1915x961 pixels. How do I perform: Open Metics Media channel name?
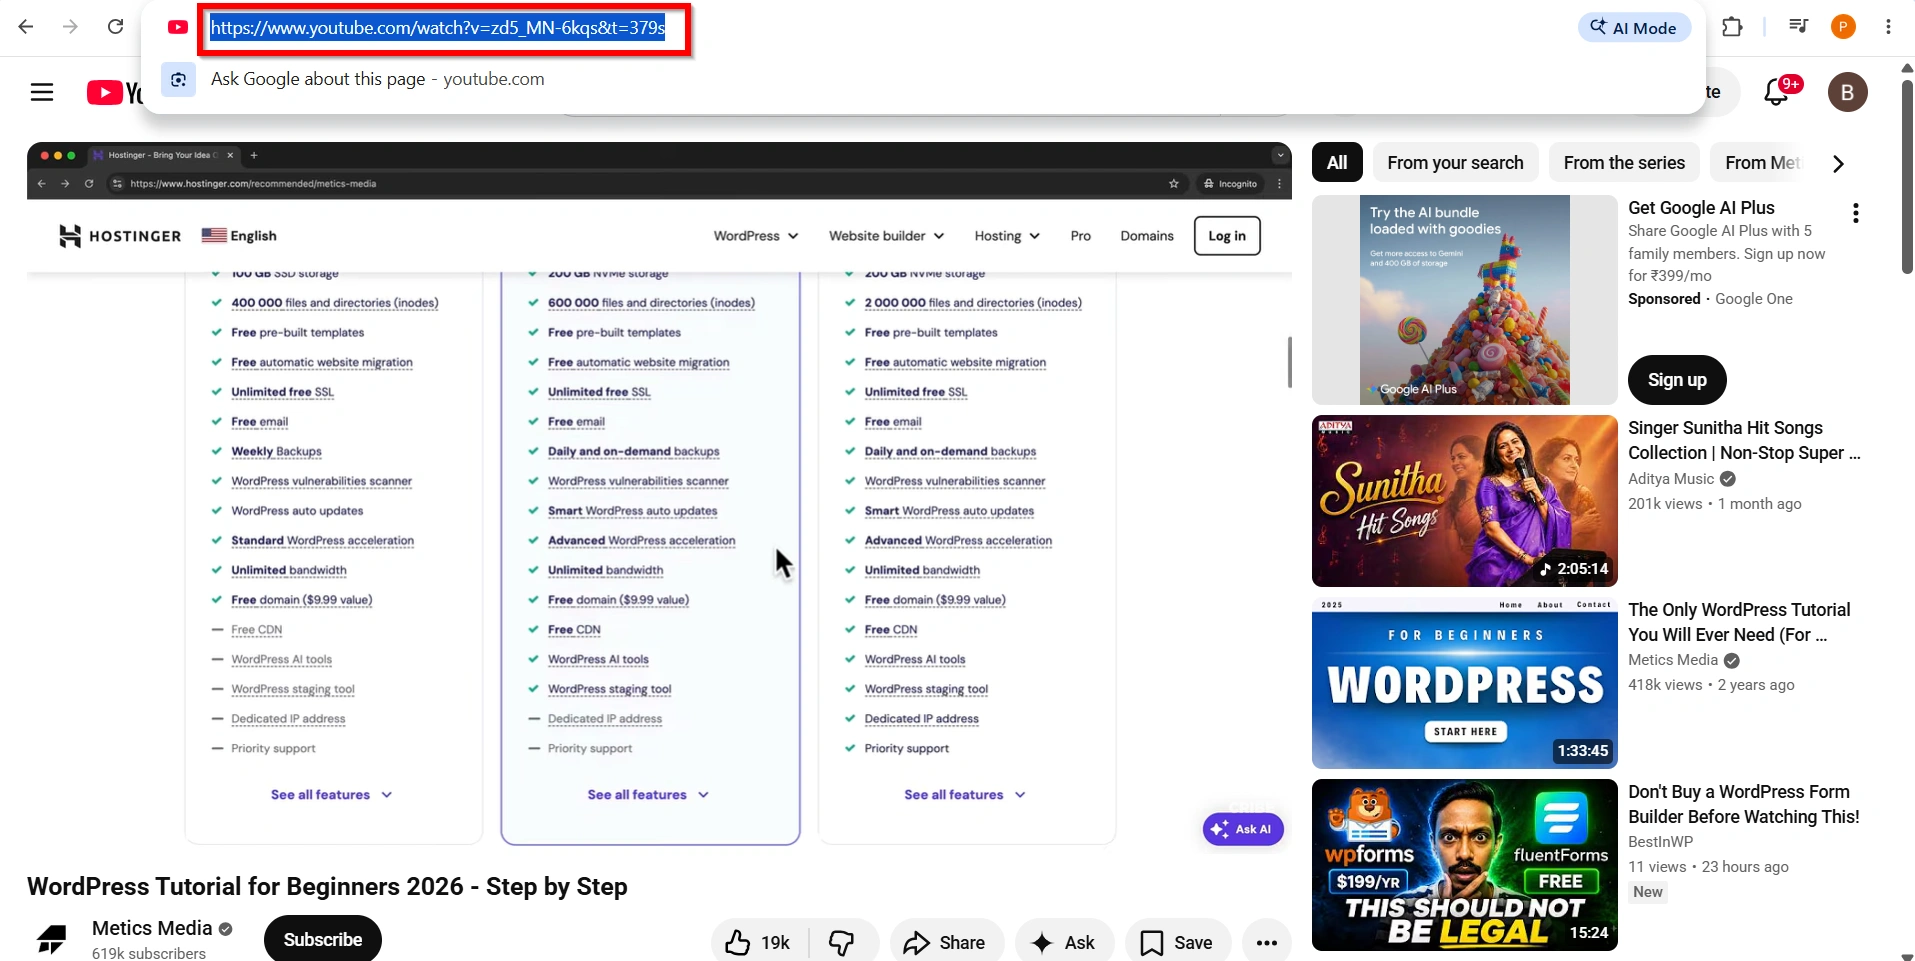point(152,928)
